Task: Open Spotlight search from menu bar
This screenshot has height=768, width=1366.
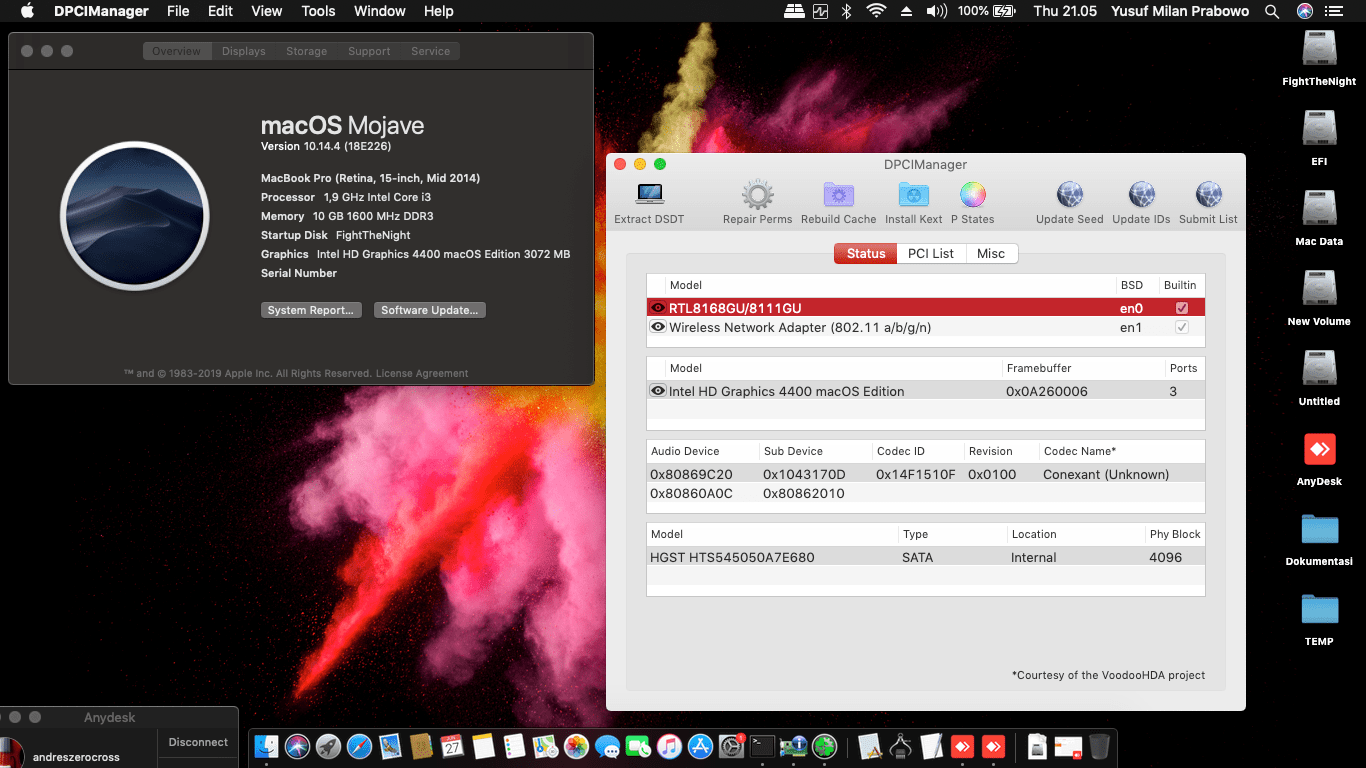Action: pyautogui.click(x=1271, y=11)
